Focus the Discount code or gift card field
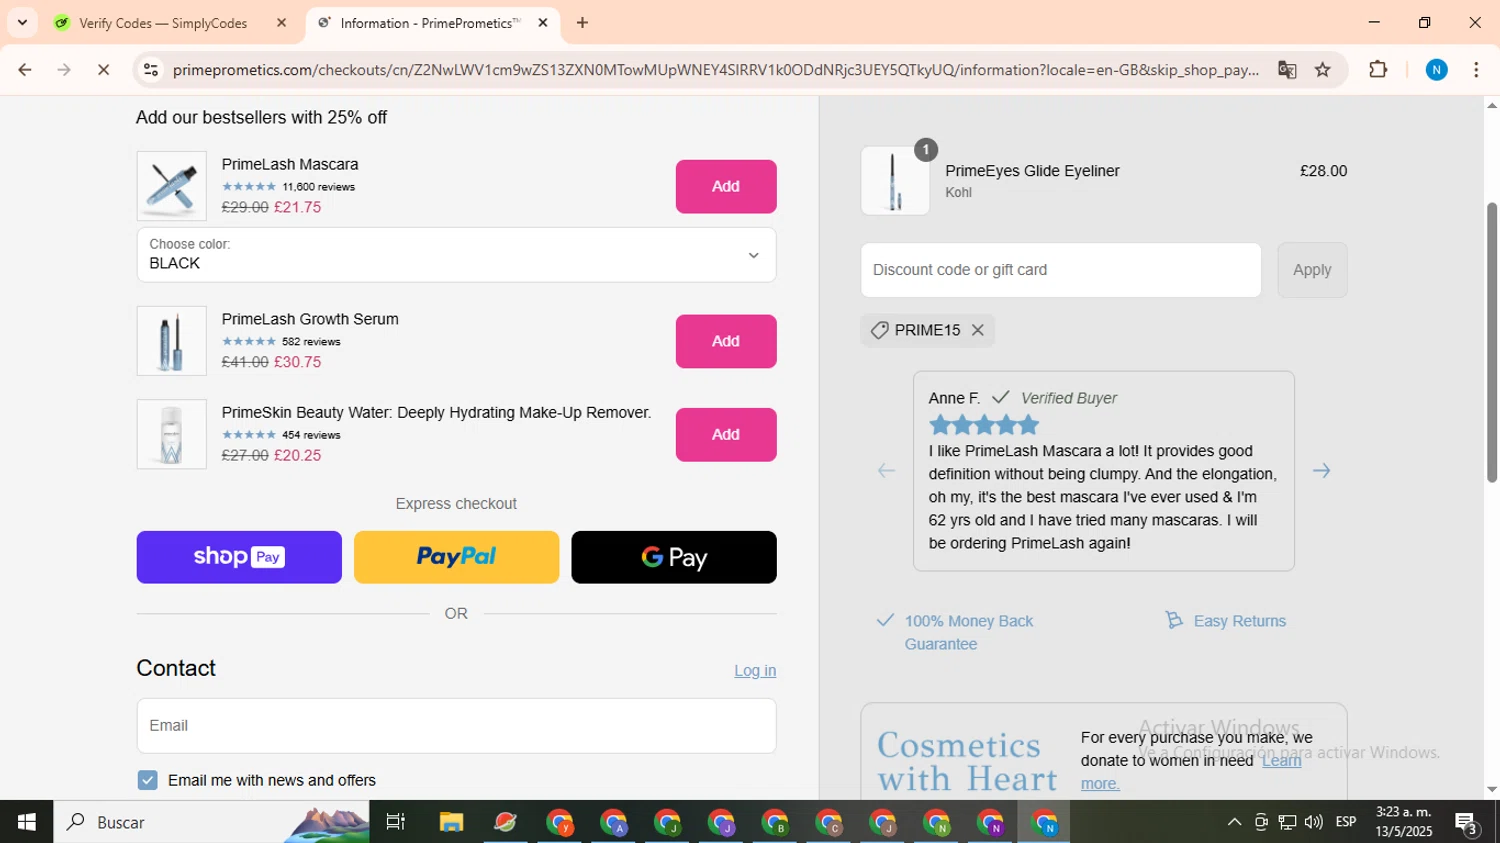The image size is (1500, 843). point(1061,270)
